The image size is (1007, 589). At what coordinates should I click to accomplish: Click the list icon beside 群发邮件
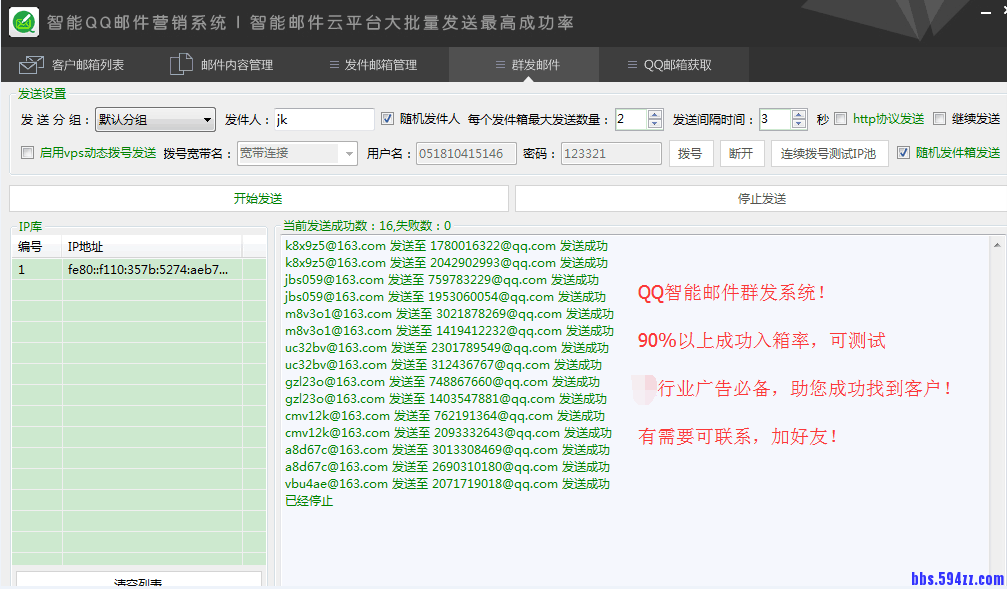pyautogui.click(x=500, y=65)
